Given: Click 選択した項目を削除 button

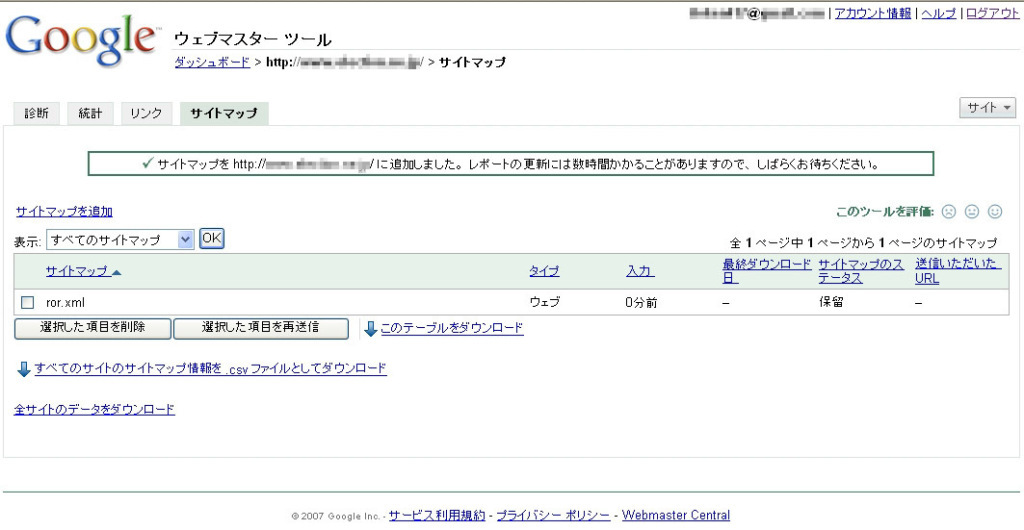Looking at the screenshot, I should pyautogui.click(x=93, y=329).
